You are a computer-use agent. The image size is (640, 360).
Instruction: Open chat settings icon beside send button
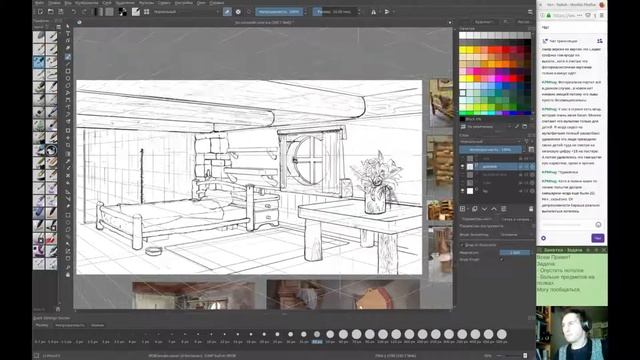coord(544,238)
